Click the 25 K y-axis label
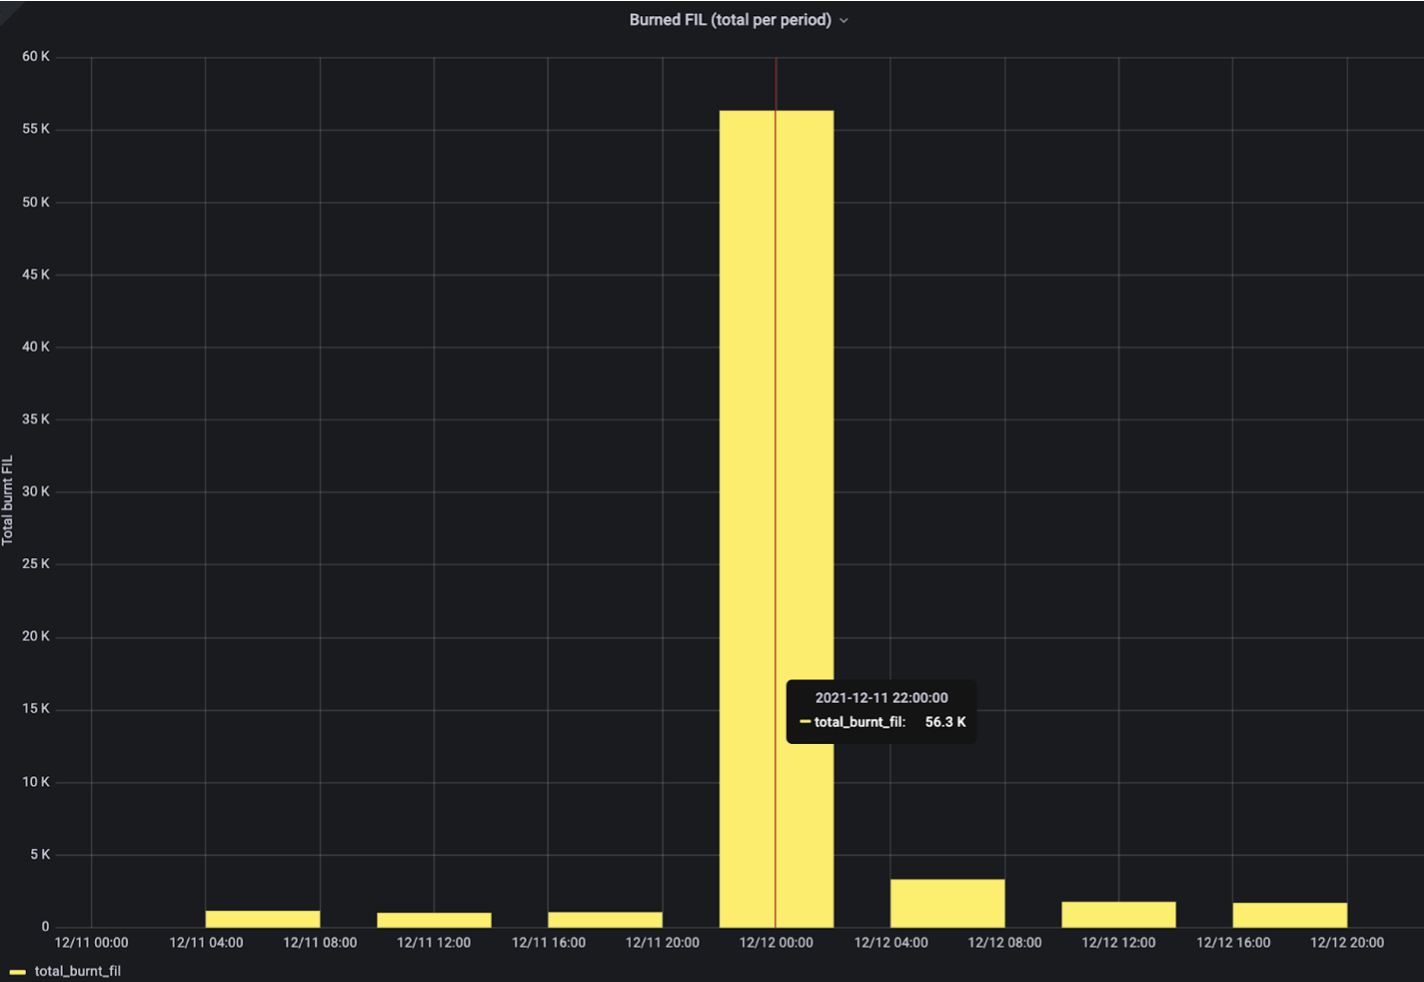Viewport: 1424px width, 982px height. click(36, 564)
